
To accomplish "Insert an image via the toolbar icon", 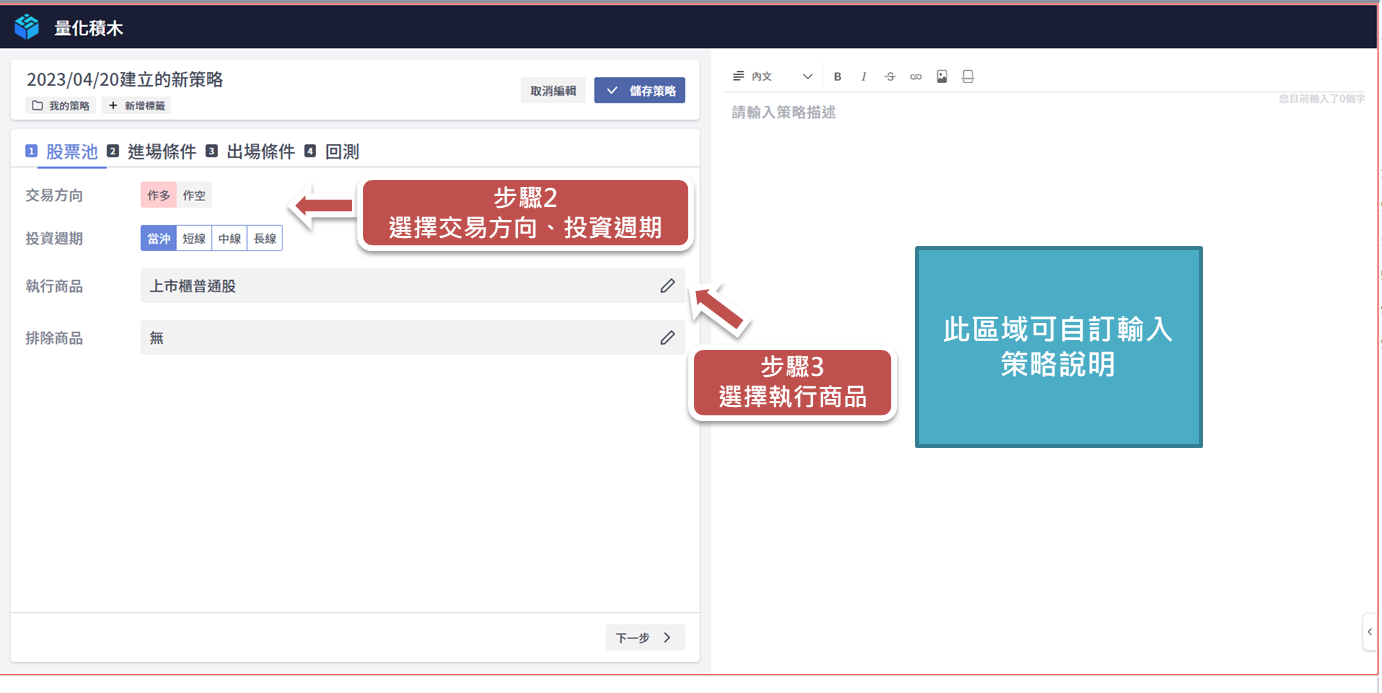I will tap(942, 77).
